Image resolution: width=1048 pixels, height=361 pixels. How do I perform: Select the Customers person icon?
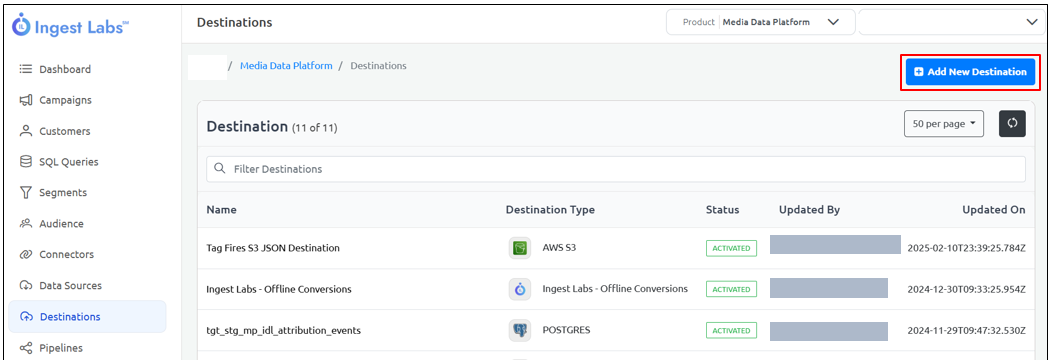pyautogui.click(x=26, y=131)
